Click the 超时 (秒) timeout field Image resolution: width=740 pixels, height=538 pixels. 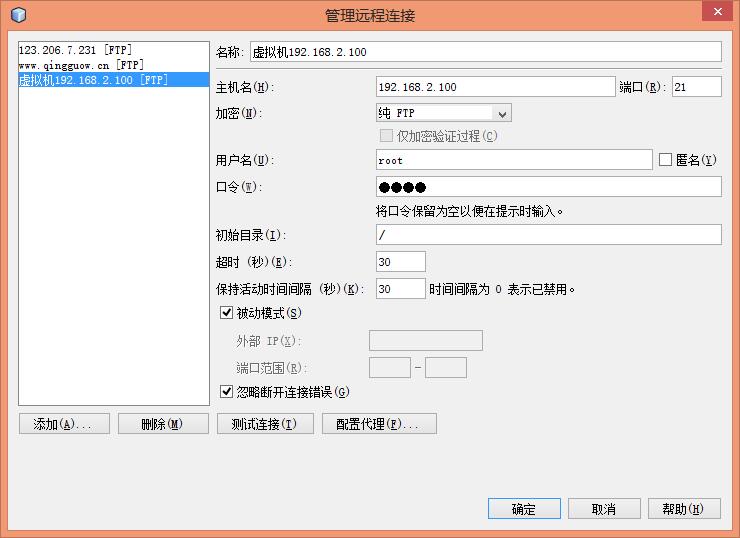pos(401,261)
